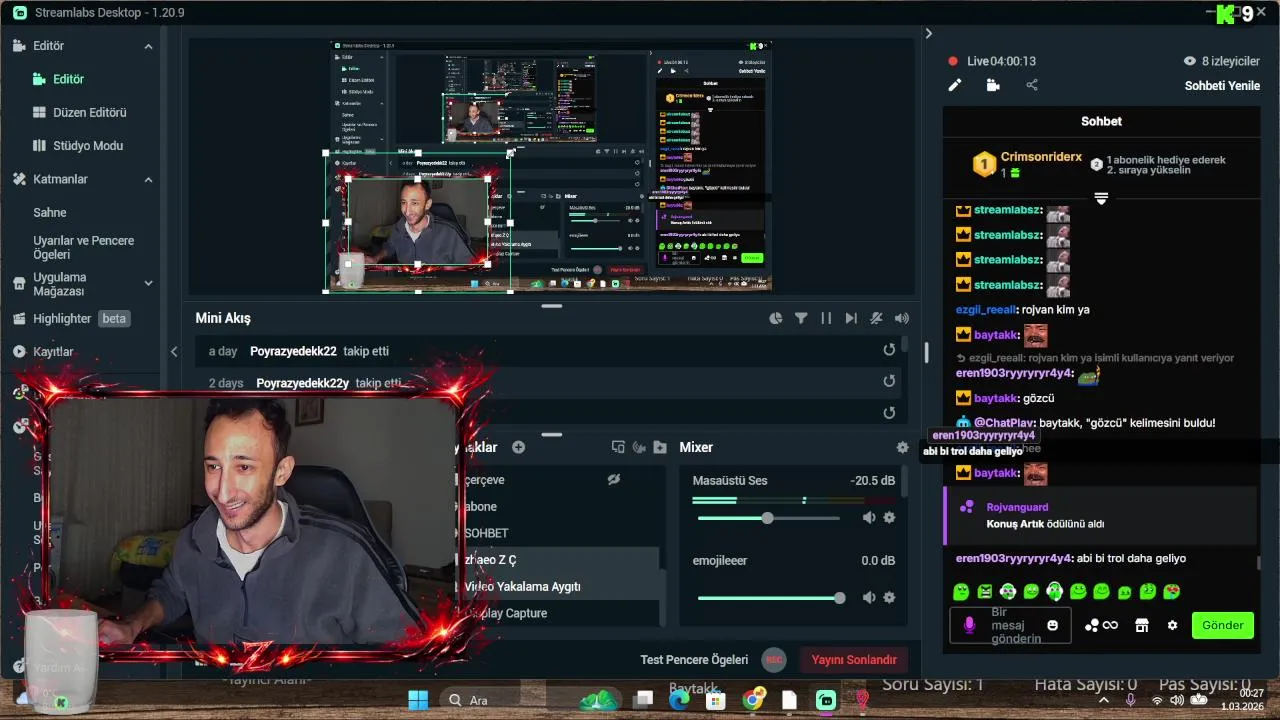
Task: Adjust the Masaüstü Ses volume slider
Action: click(768, 518)
